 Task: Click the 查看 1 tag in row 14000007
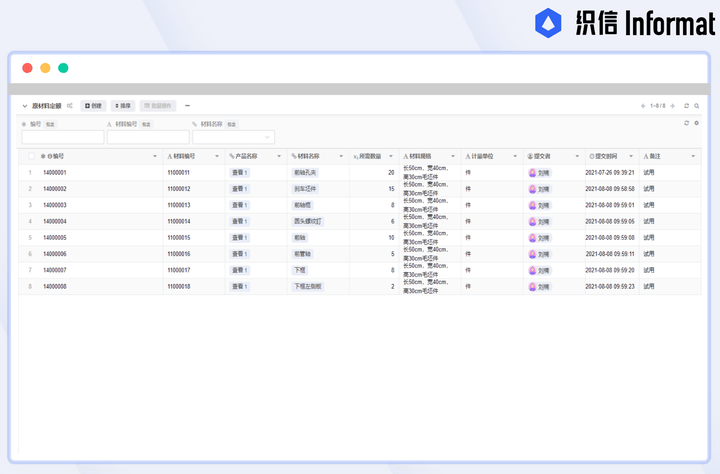click(x=240, y=271)
